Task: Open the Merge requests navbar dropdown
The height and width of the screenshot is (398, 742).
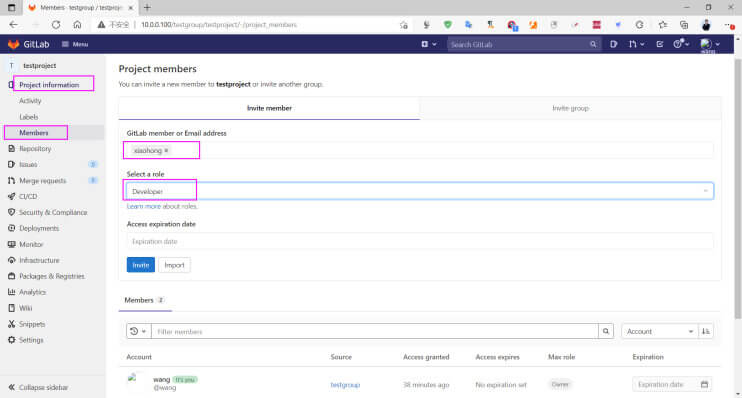Action: (636, 44)
